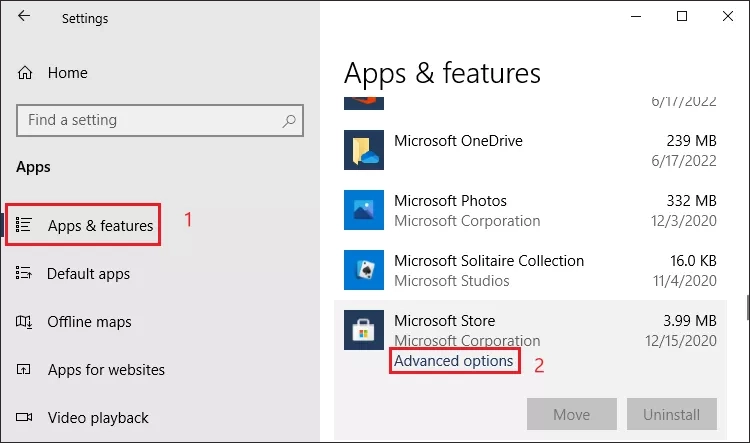Focus the Find a setting search box
This screenshot has height=443, width=750.
pos(160,120)
